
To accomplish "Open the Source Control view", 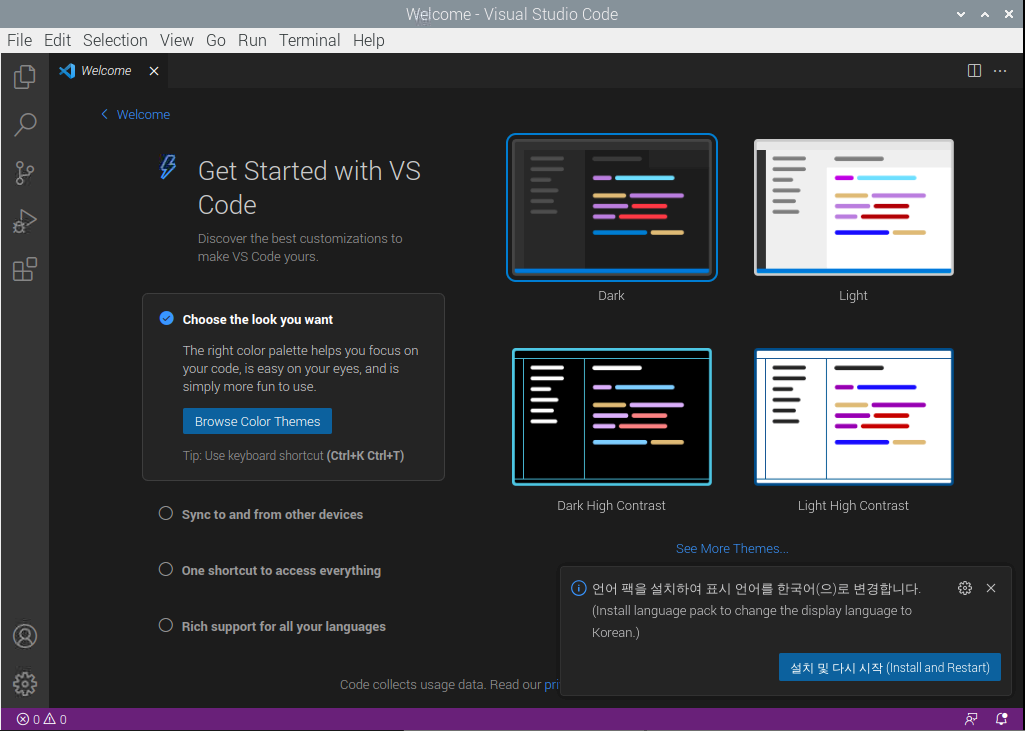I will point(25,173).
